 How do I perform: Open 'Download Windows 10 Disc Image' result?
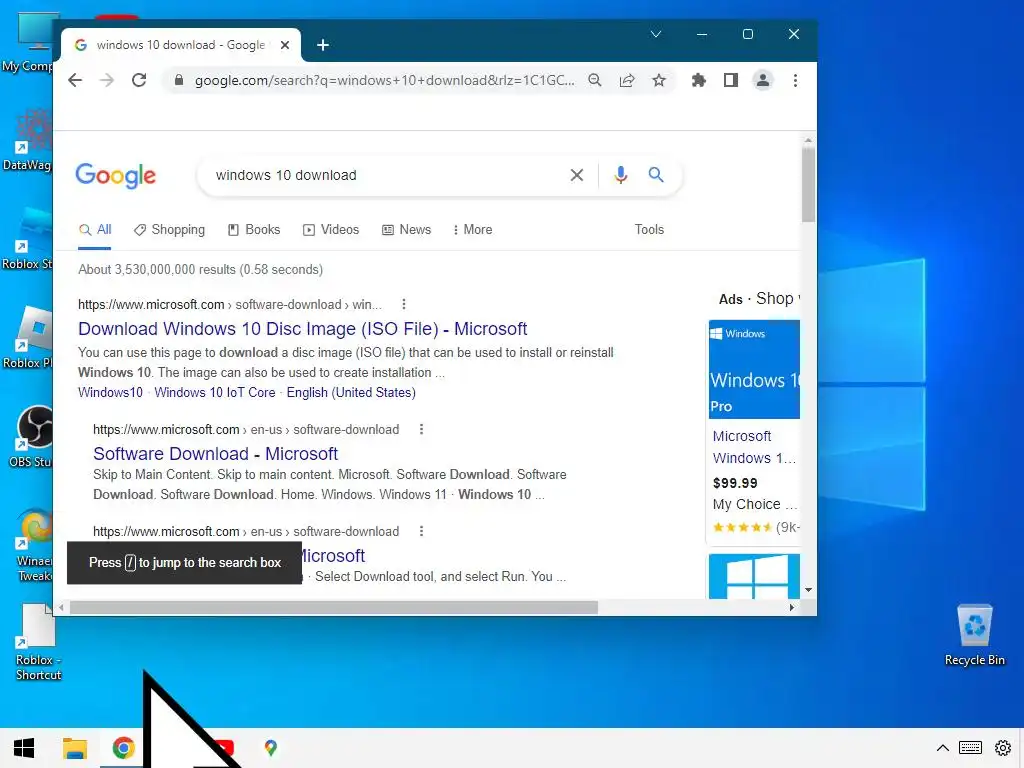pyautogui.click(x=302, y=328)
